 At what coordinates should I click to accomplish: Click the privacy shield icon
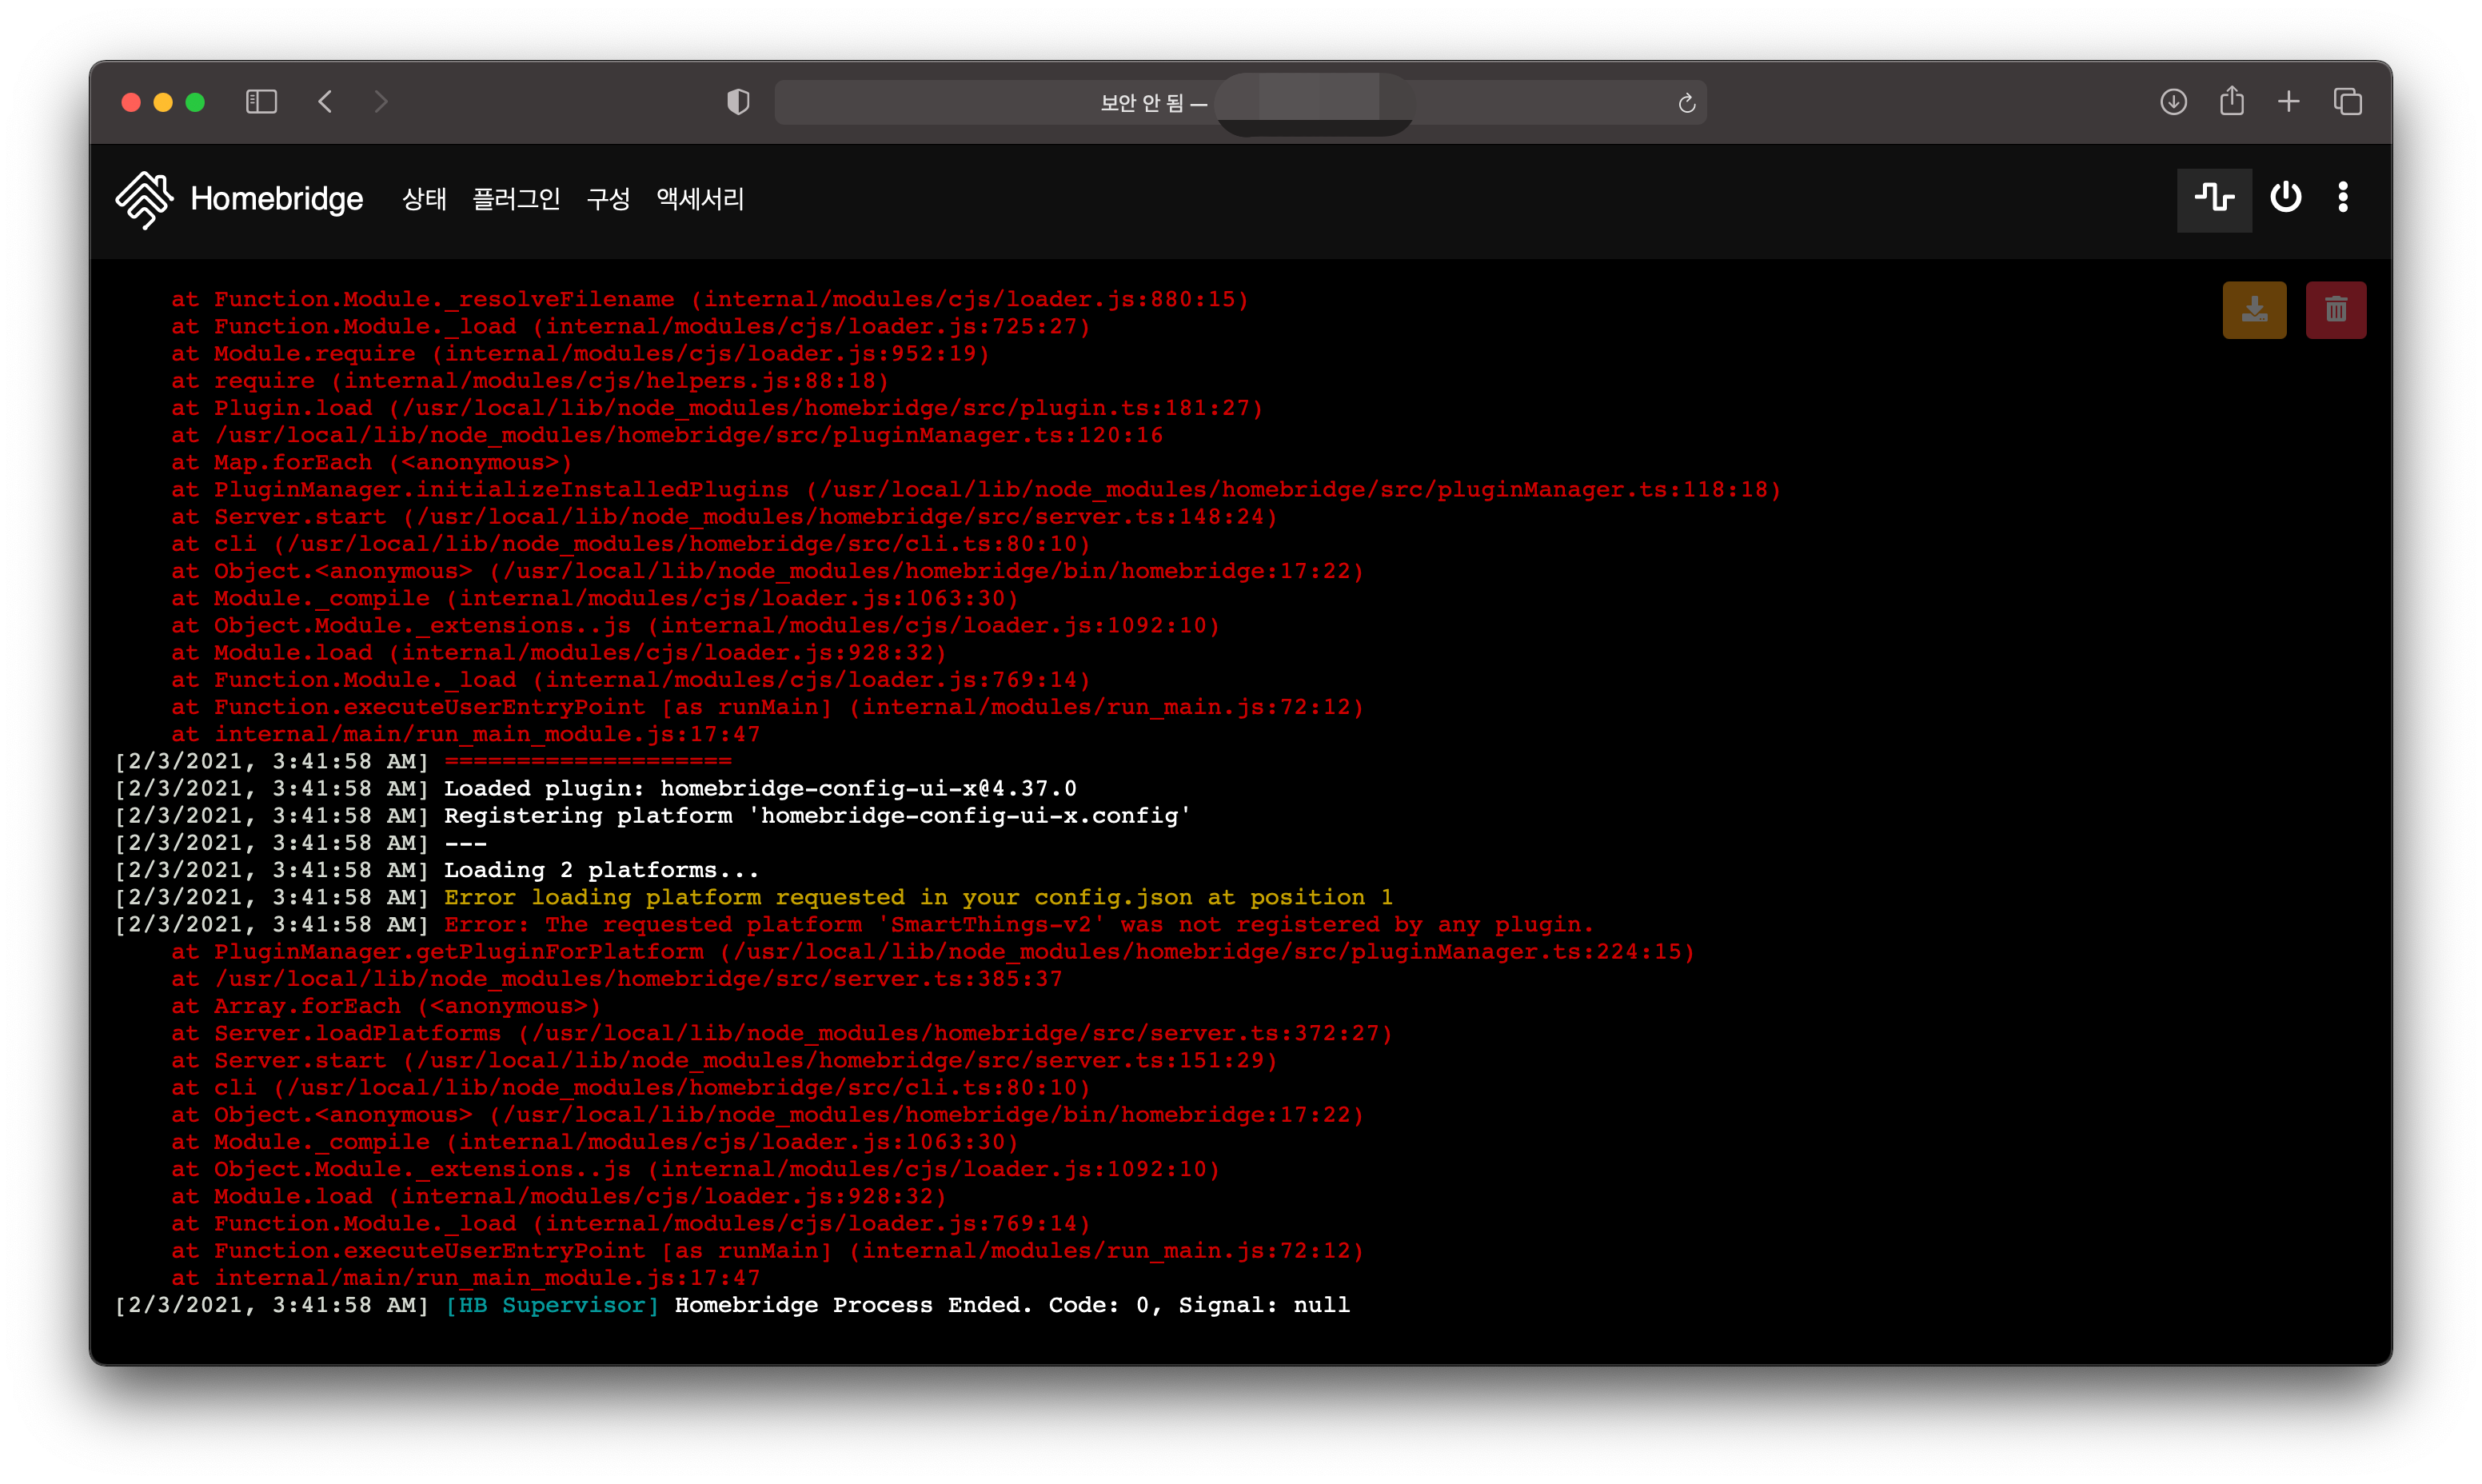pyautogui.click(x=738, y=102)
